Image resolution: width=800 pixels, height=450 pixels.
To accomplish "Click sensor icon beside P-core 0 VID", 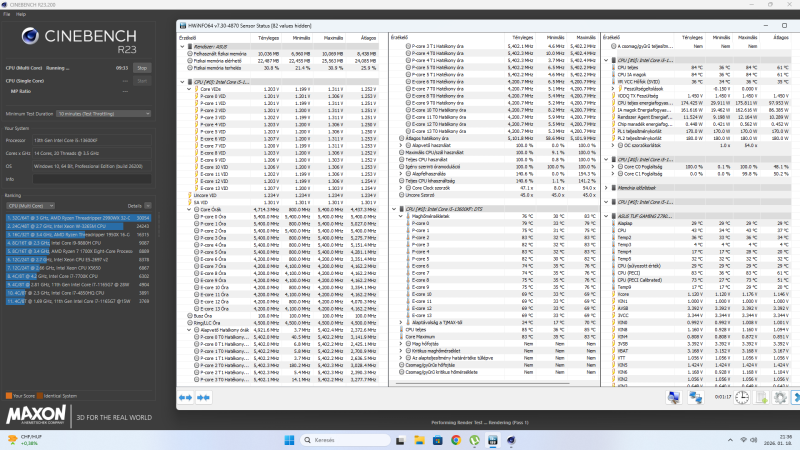I will tap(196, 96).
